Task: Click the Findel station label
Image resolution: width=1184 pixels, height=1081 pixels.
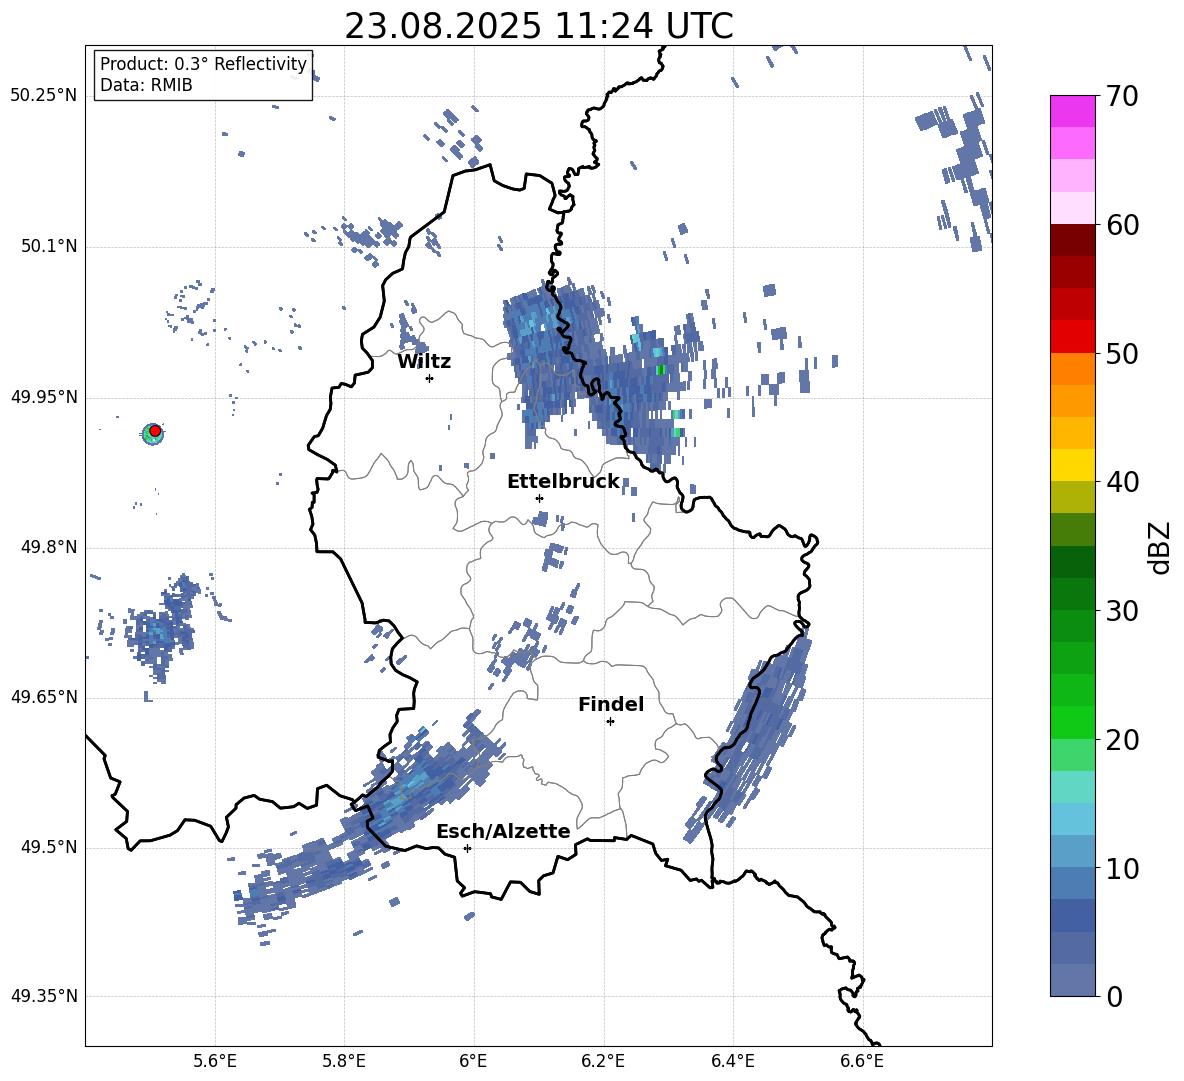Action: pos(611,704)
